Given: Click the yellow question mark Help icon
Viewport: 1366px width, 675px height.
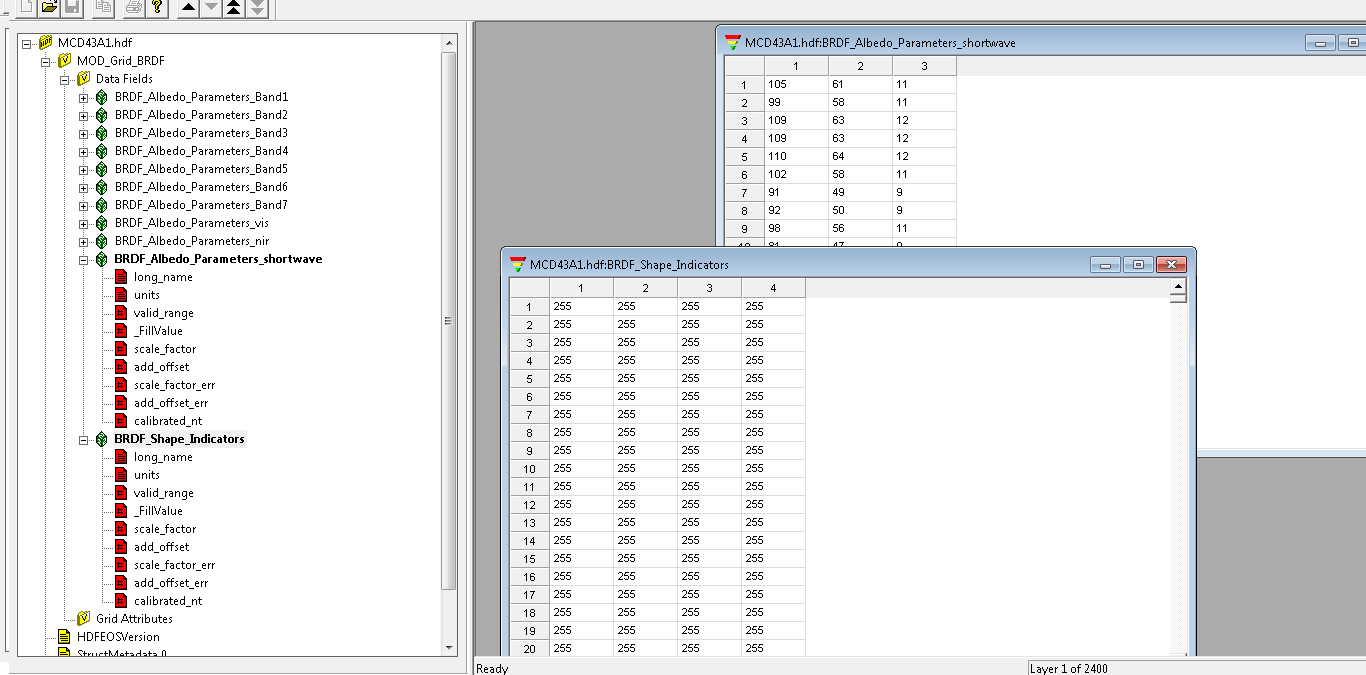Looking at the screenshot, I should click(157, 8).
